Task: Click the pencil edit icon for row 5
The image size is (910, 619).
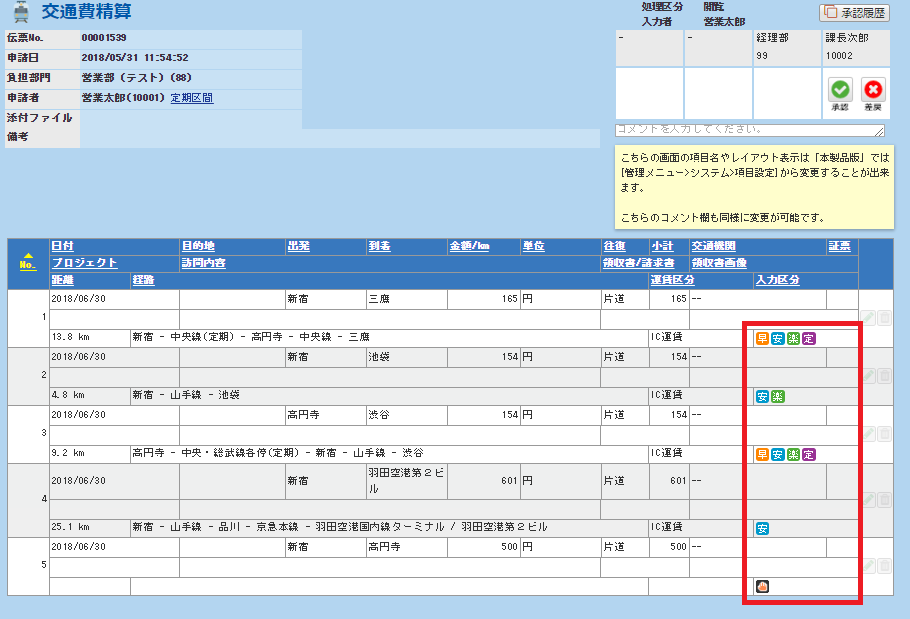Action: point(869,566)
